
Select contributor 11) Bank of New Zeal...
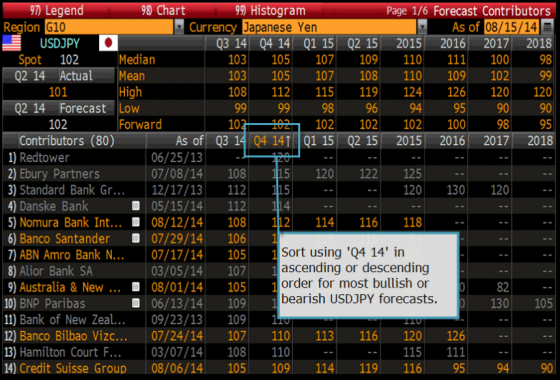point(72,320)
